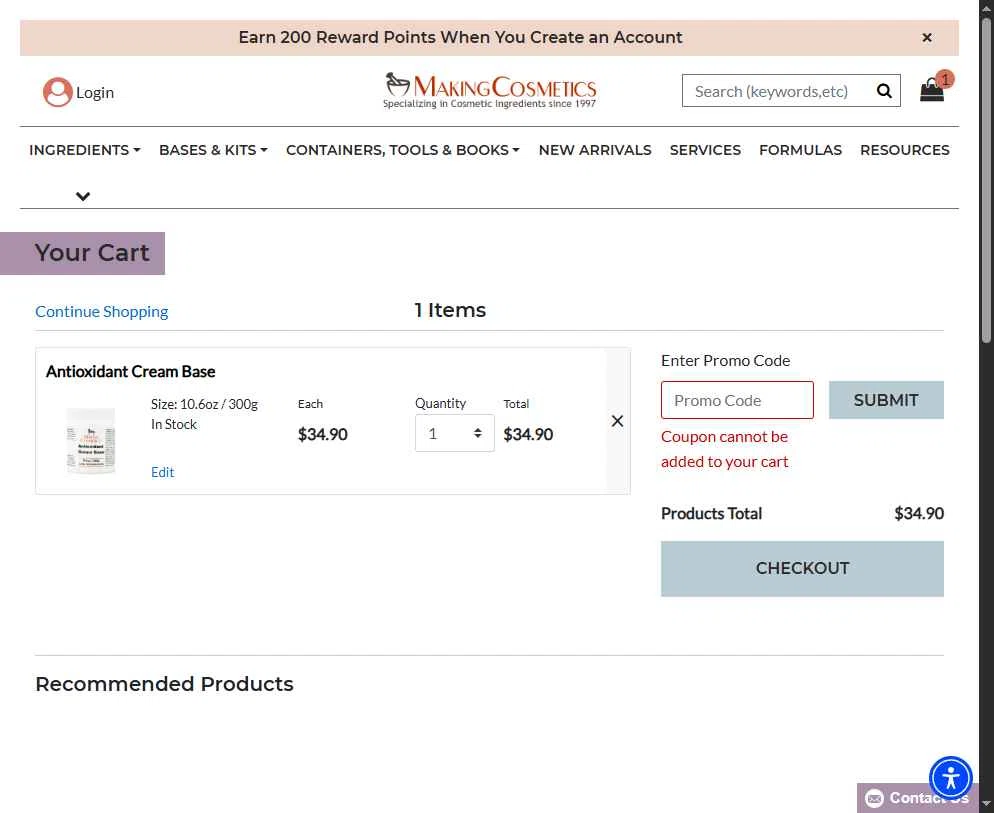Click the 'Your Cart' heading
This screenshot has width=994, height=813.
(92, 253)
